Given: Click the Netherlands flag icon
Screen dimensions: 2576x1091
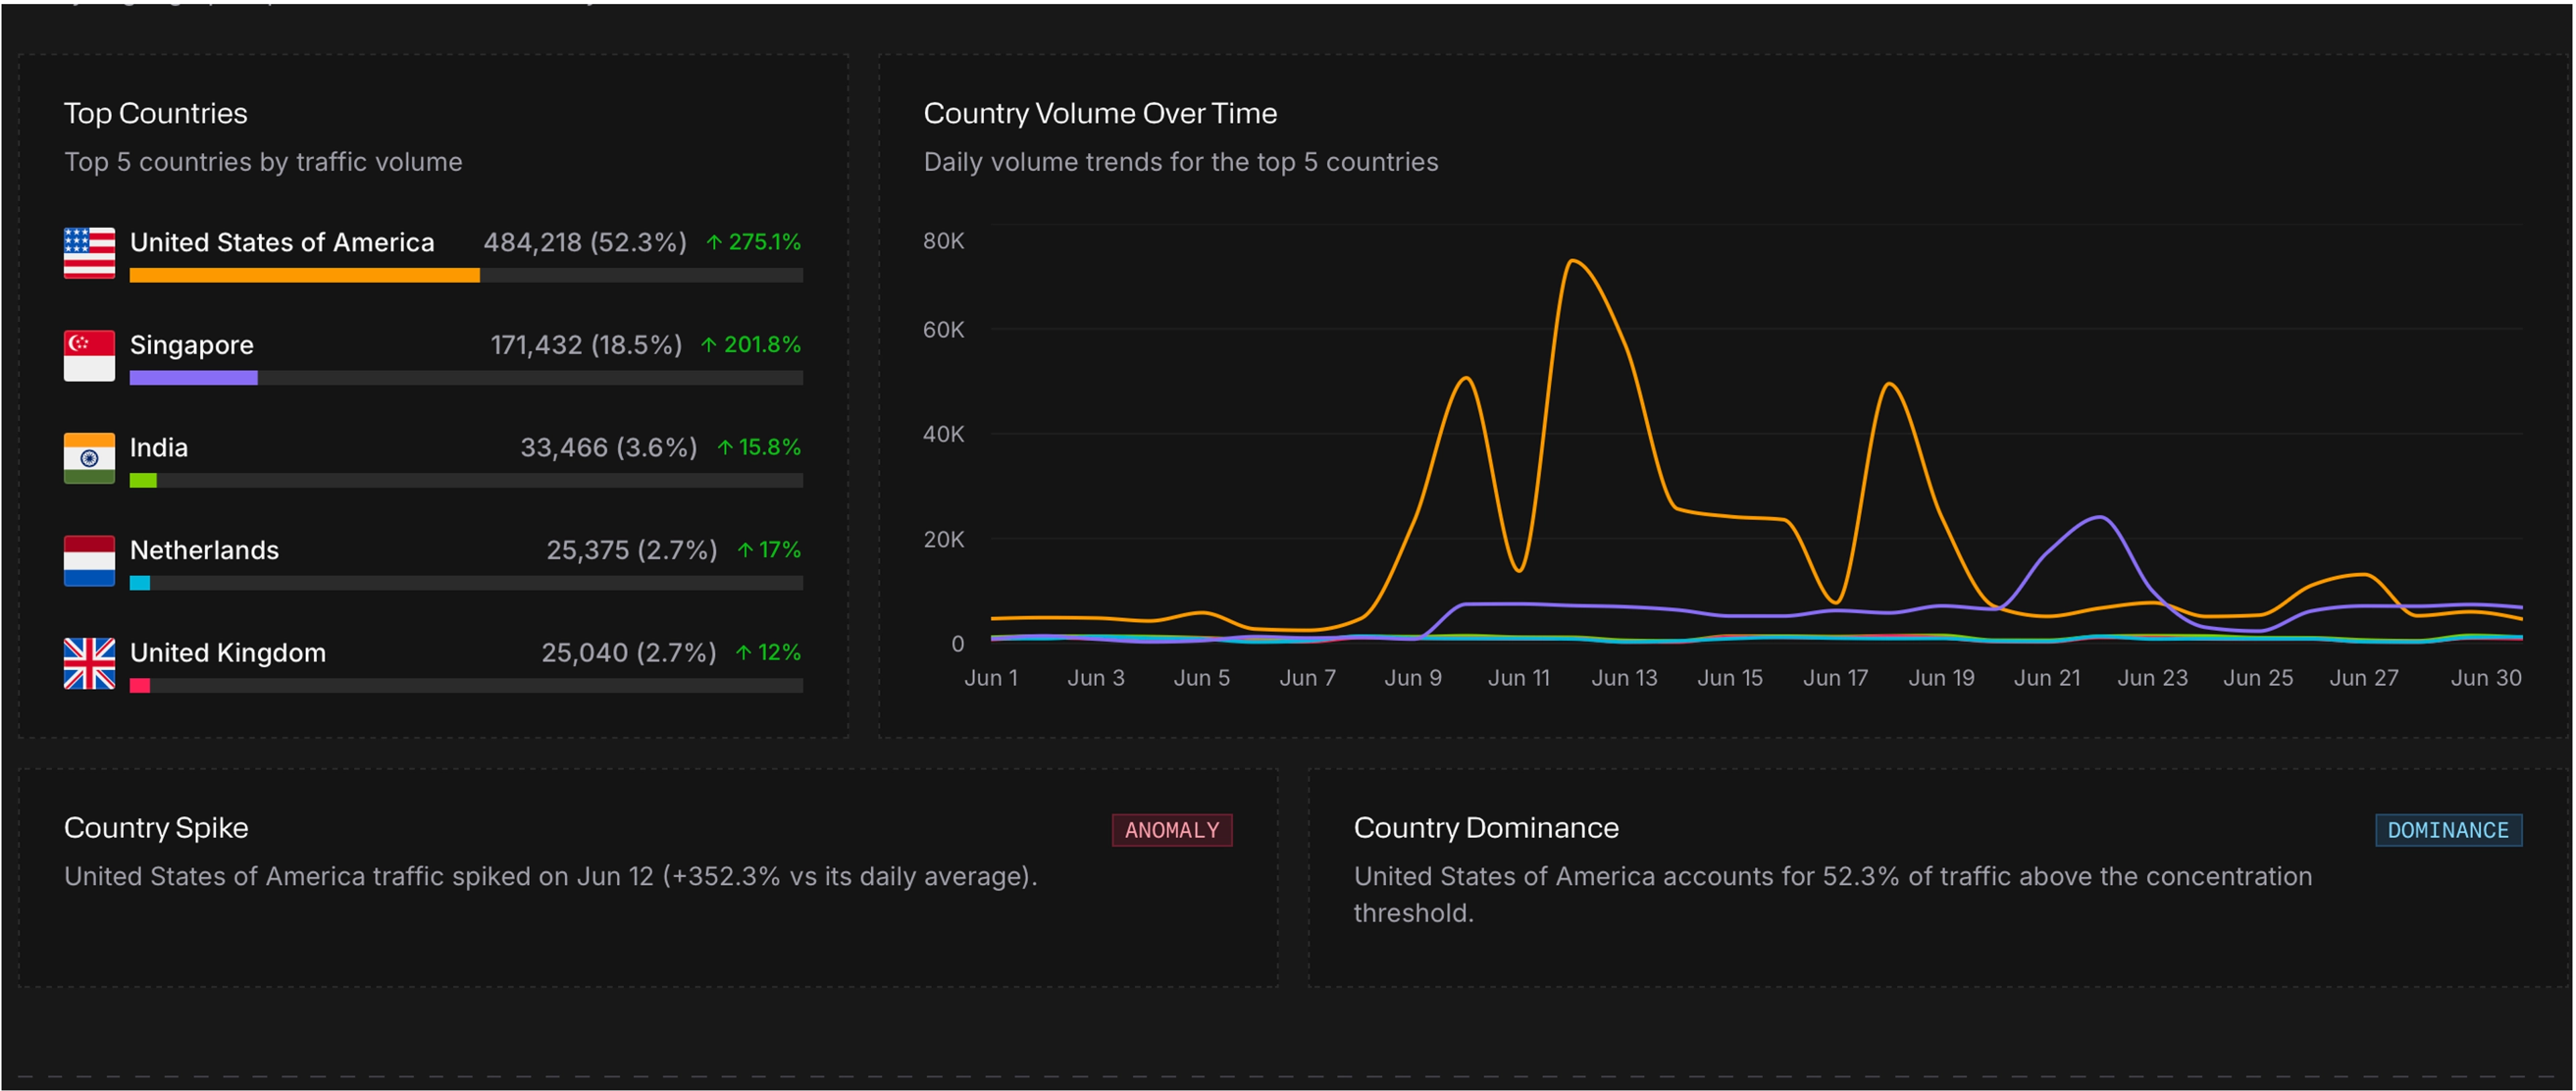Looking at the screenshot, I should (x=89, y=561).
